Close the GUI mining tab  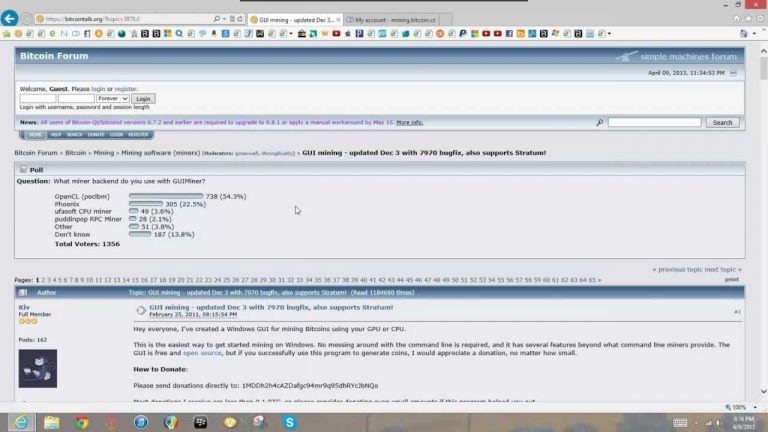click(338, 20)
